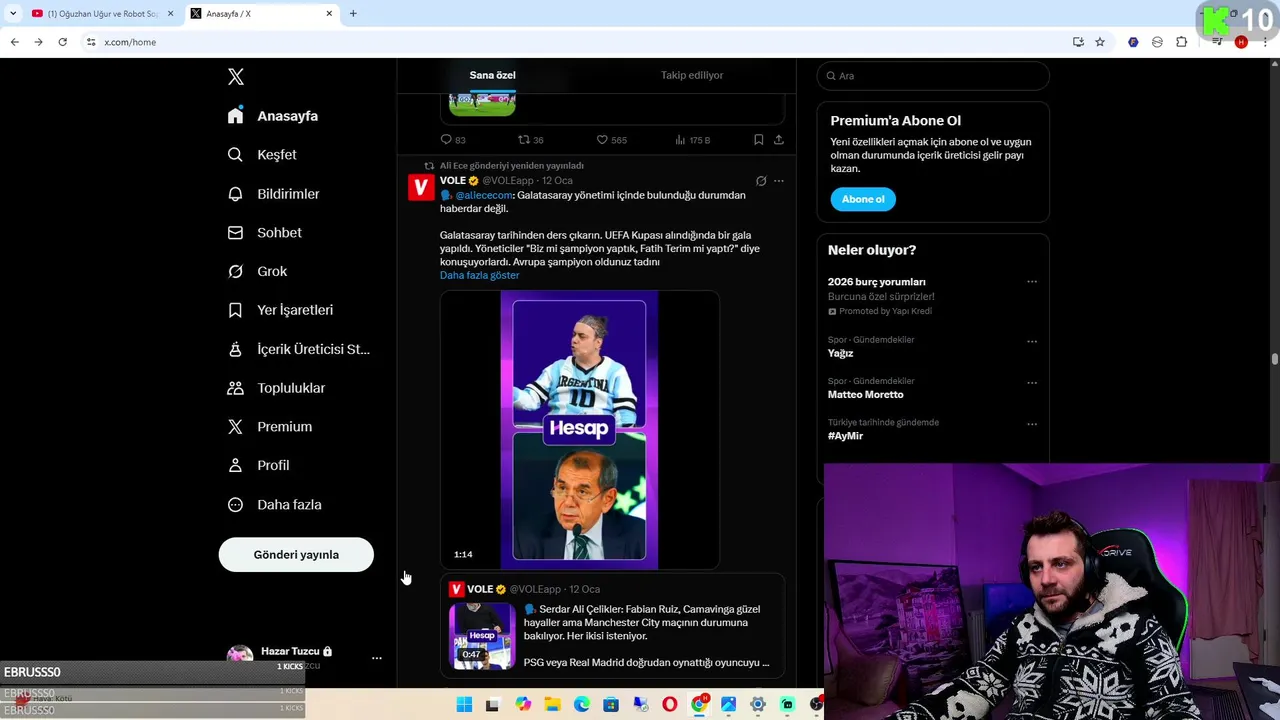Open Yer İşaretleri bookmarks

(280, 310)
